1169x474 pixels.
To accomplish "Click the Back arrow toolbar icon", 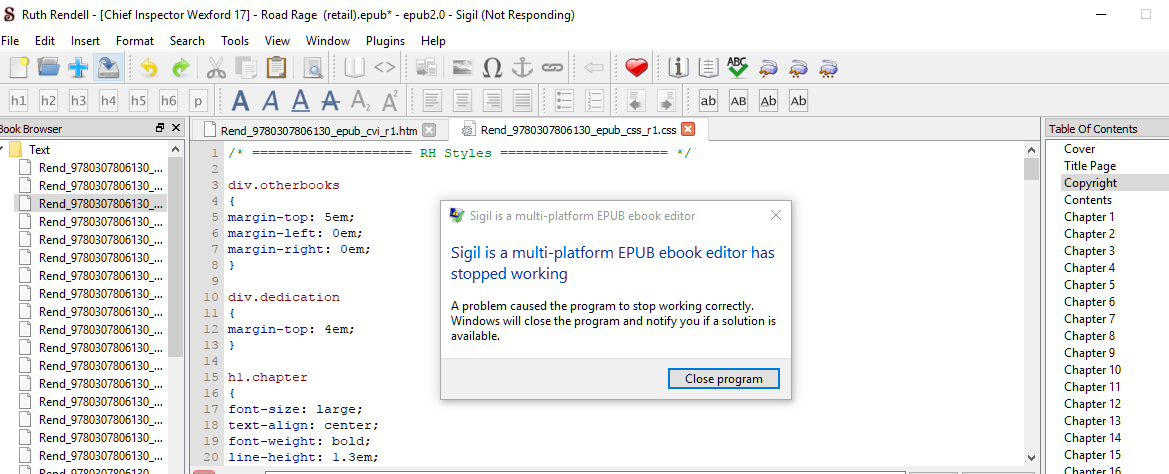I will click(x=593, y=68).
